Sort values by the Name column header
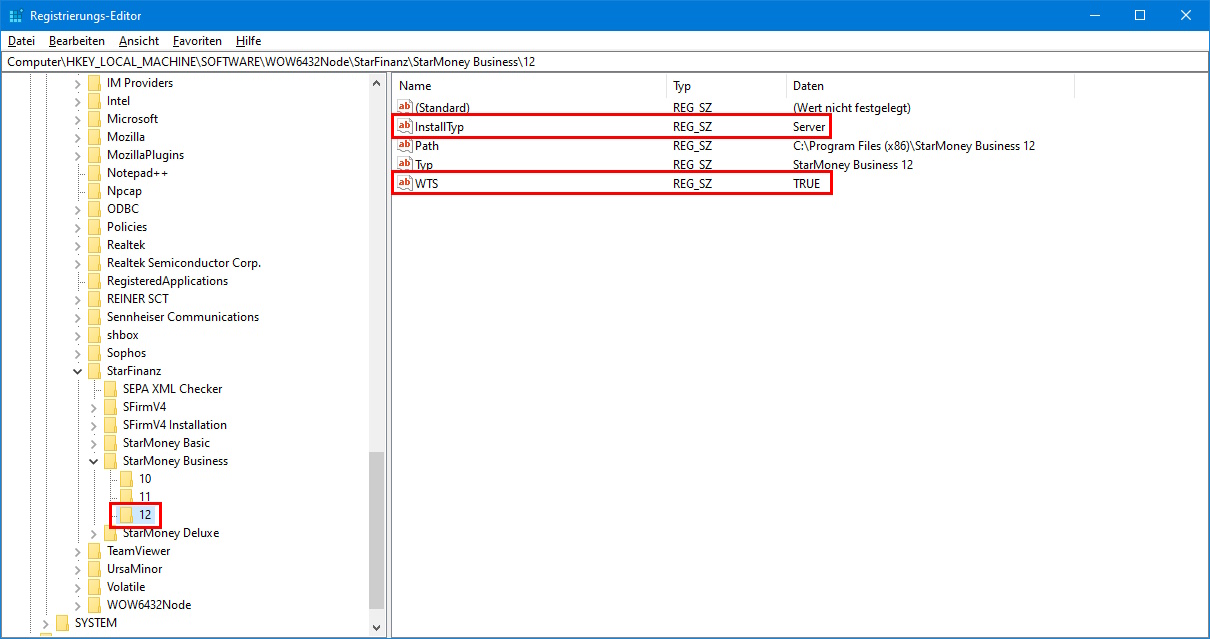The height and width of the screenshot is (639, 1210). tap(529, 86)
